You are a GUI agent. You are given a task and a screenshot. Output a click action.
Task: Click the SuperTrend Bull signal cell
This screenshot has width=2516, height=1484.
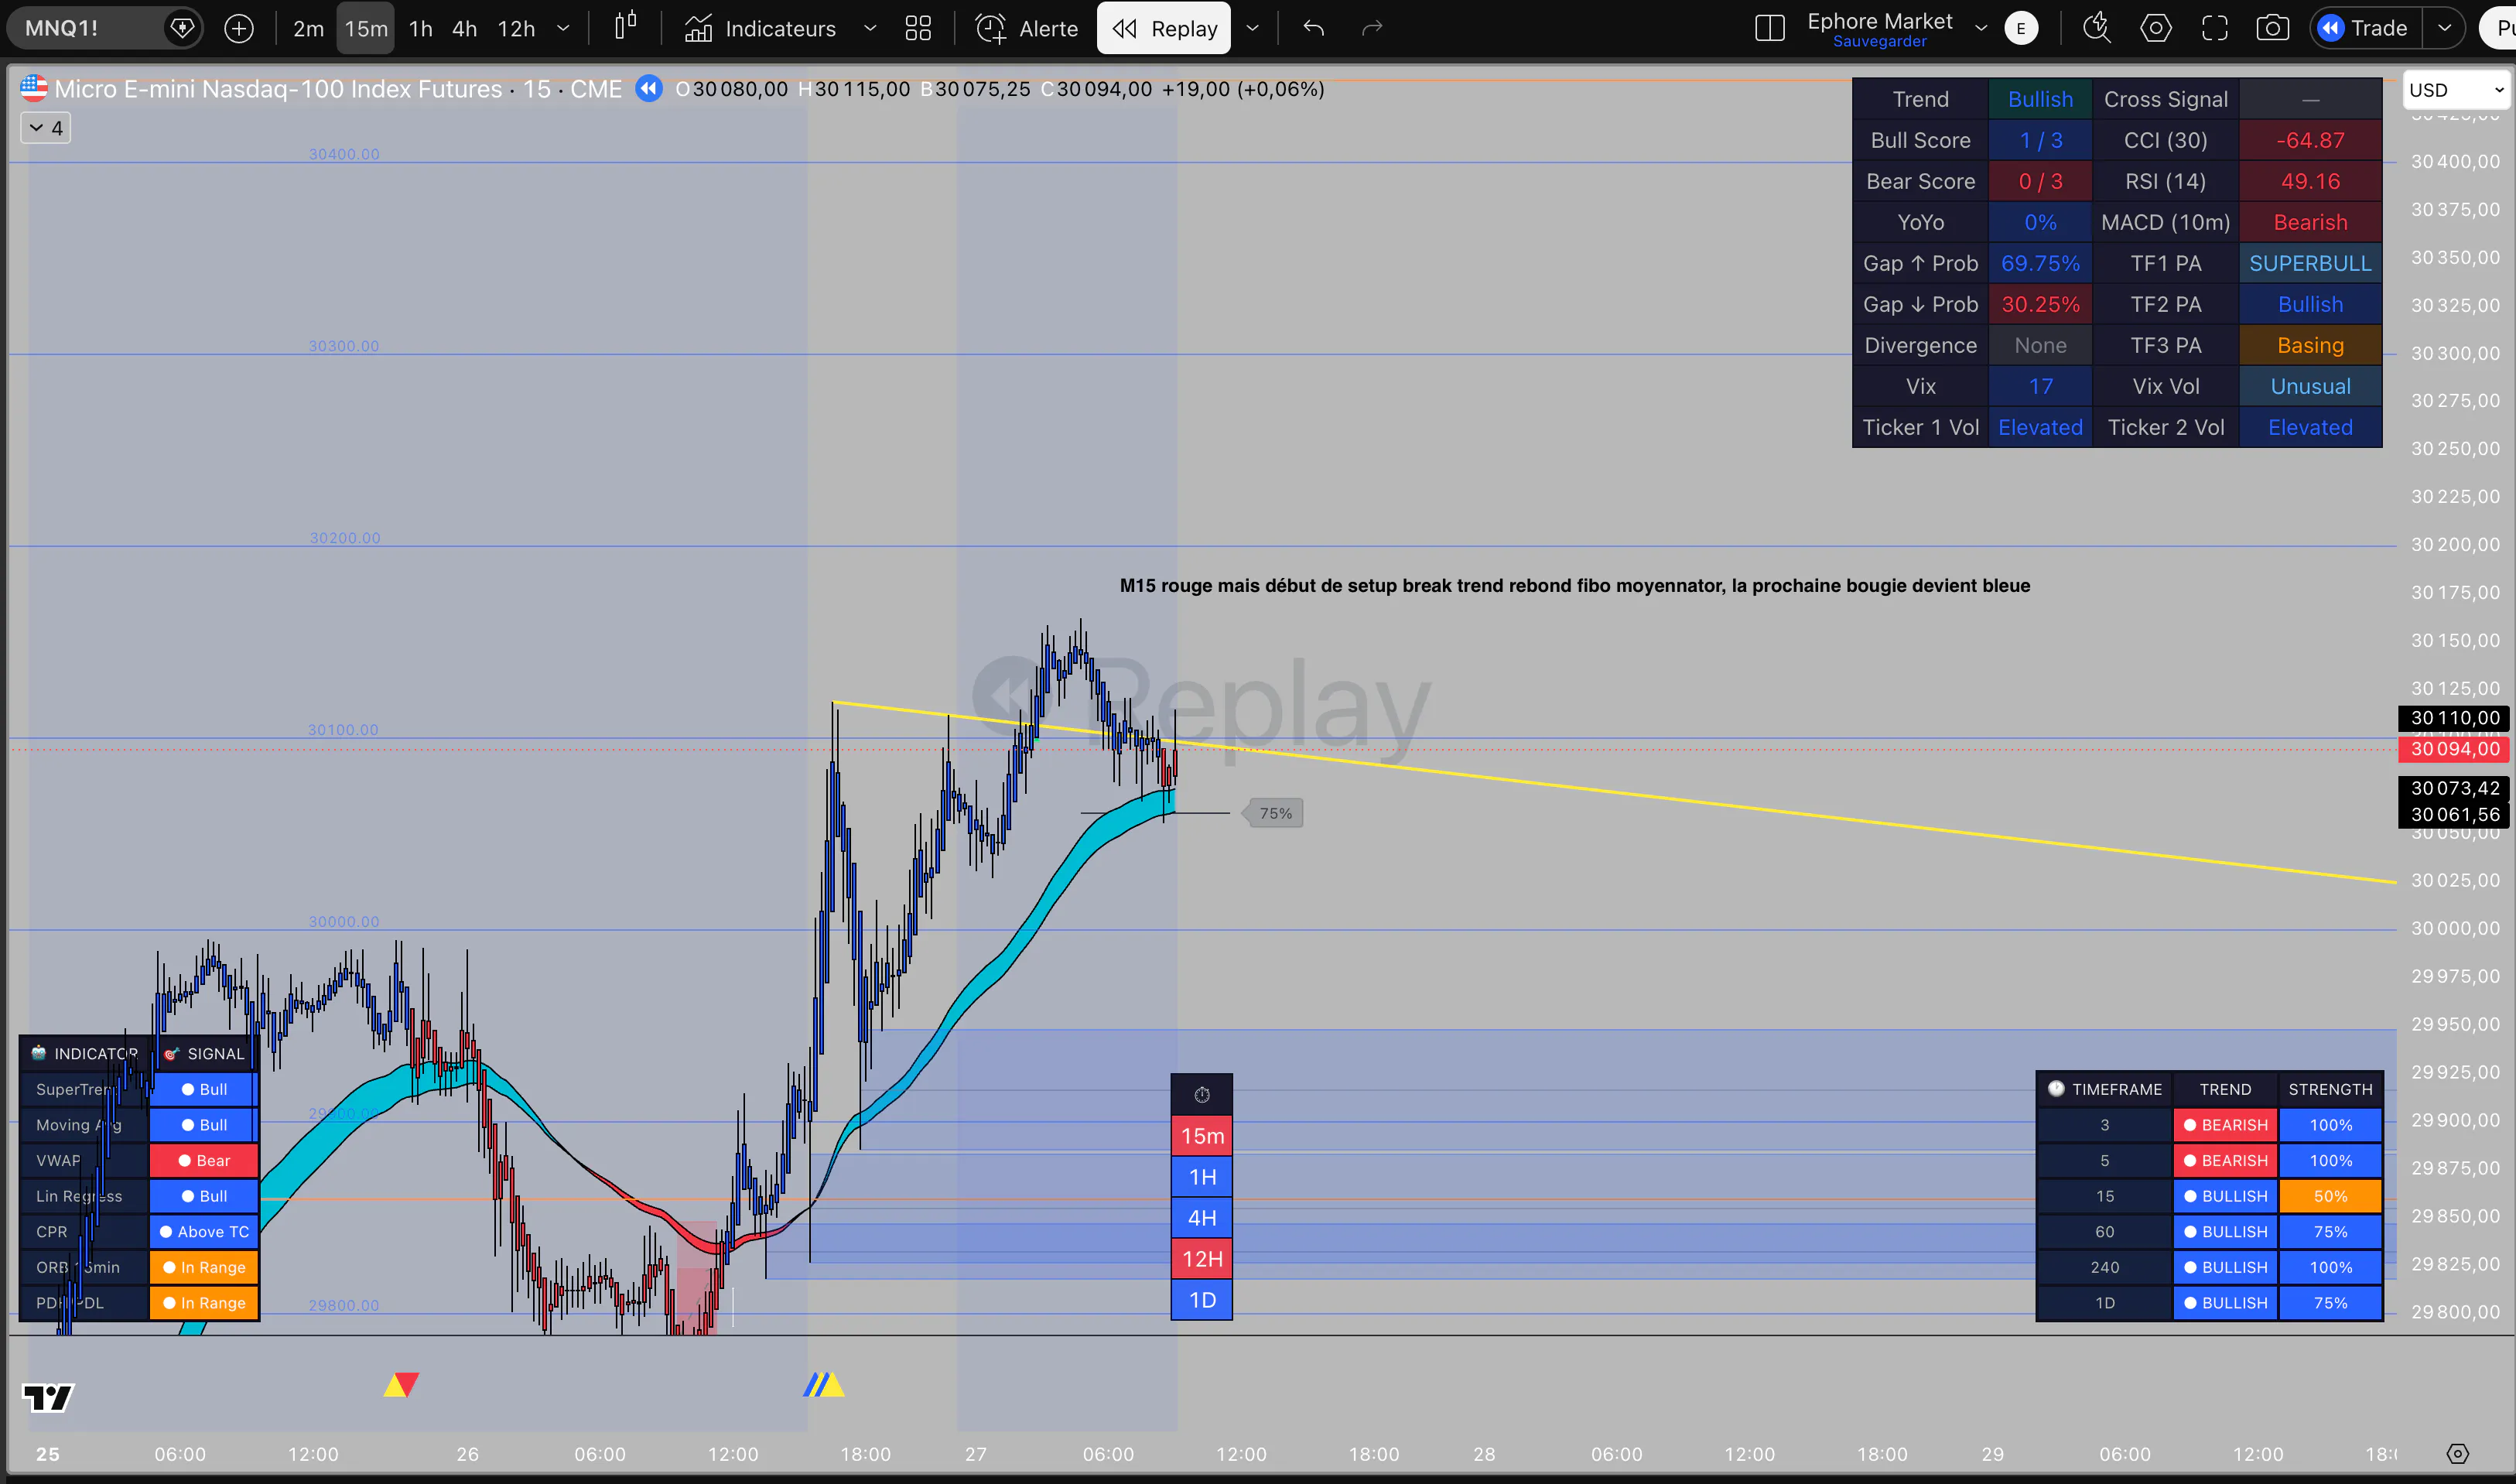[204, 1090]
